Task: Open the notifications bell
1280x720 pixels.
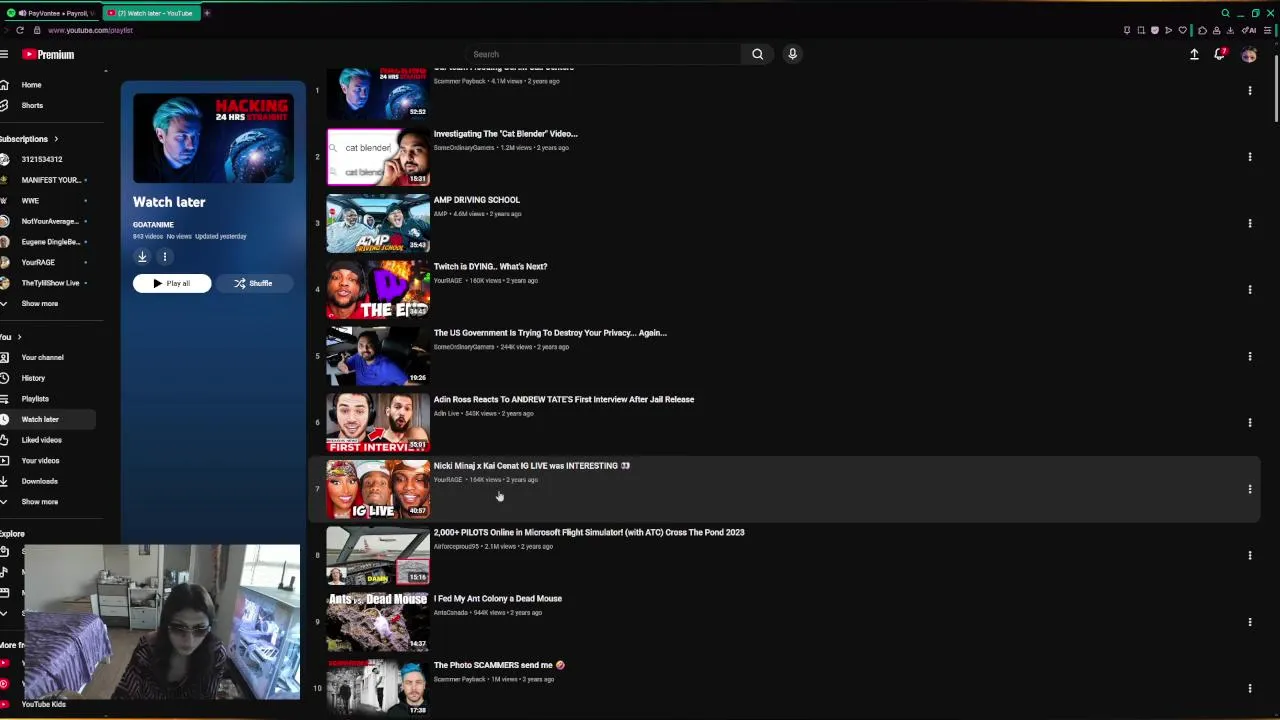Action: click(x=1220, y=54)
